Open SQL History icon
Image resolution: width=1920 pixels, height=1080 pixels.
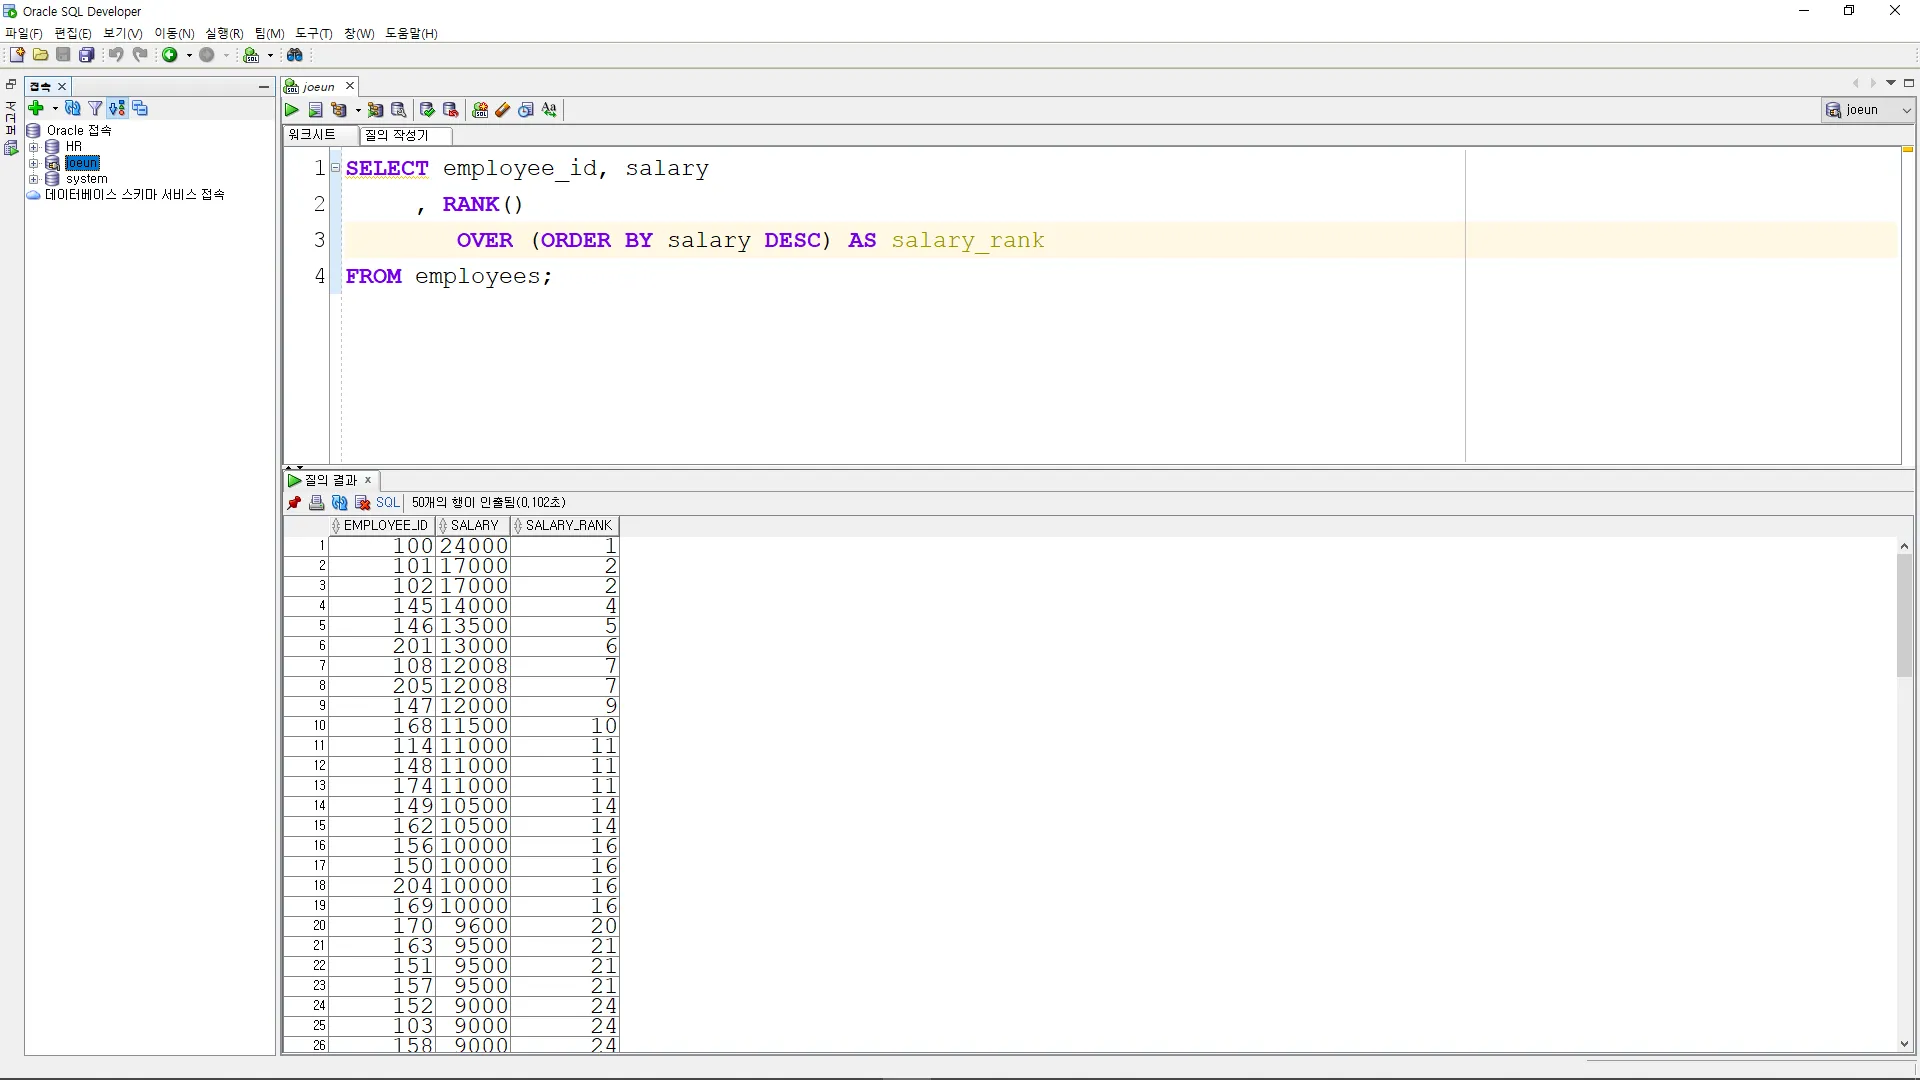coord(526,110)
